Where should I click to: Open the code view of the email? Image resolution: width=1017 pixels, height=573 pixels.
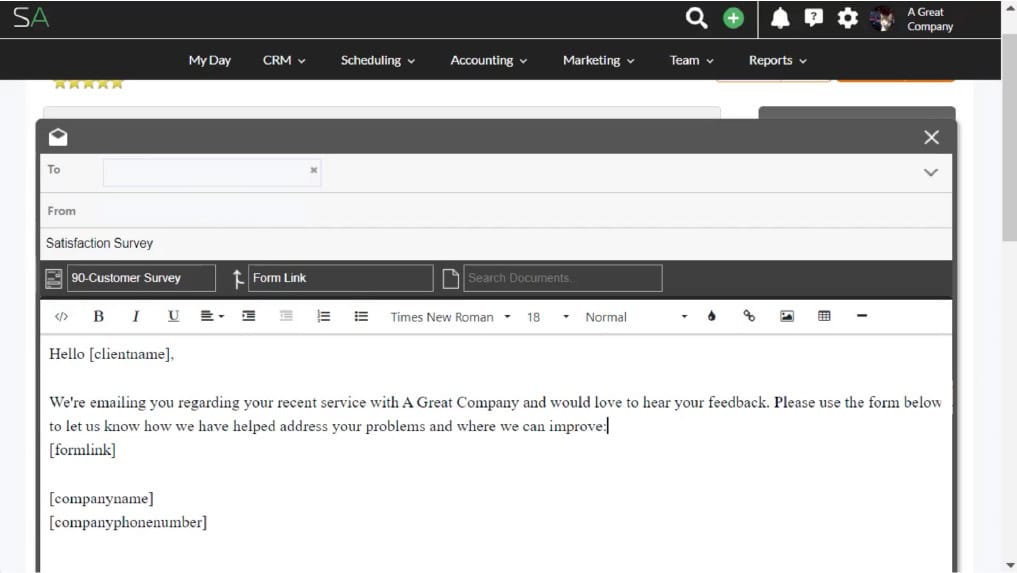pos(61,316)
